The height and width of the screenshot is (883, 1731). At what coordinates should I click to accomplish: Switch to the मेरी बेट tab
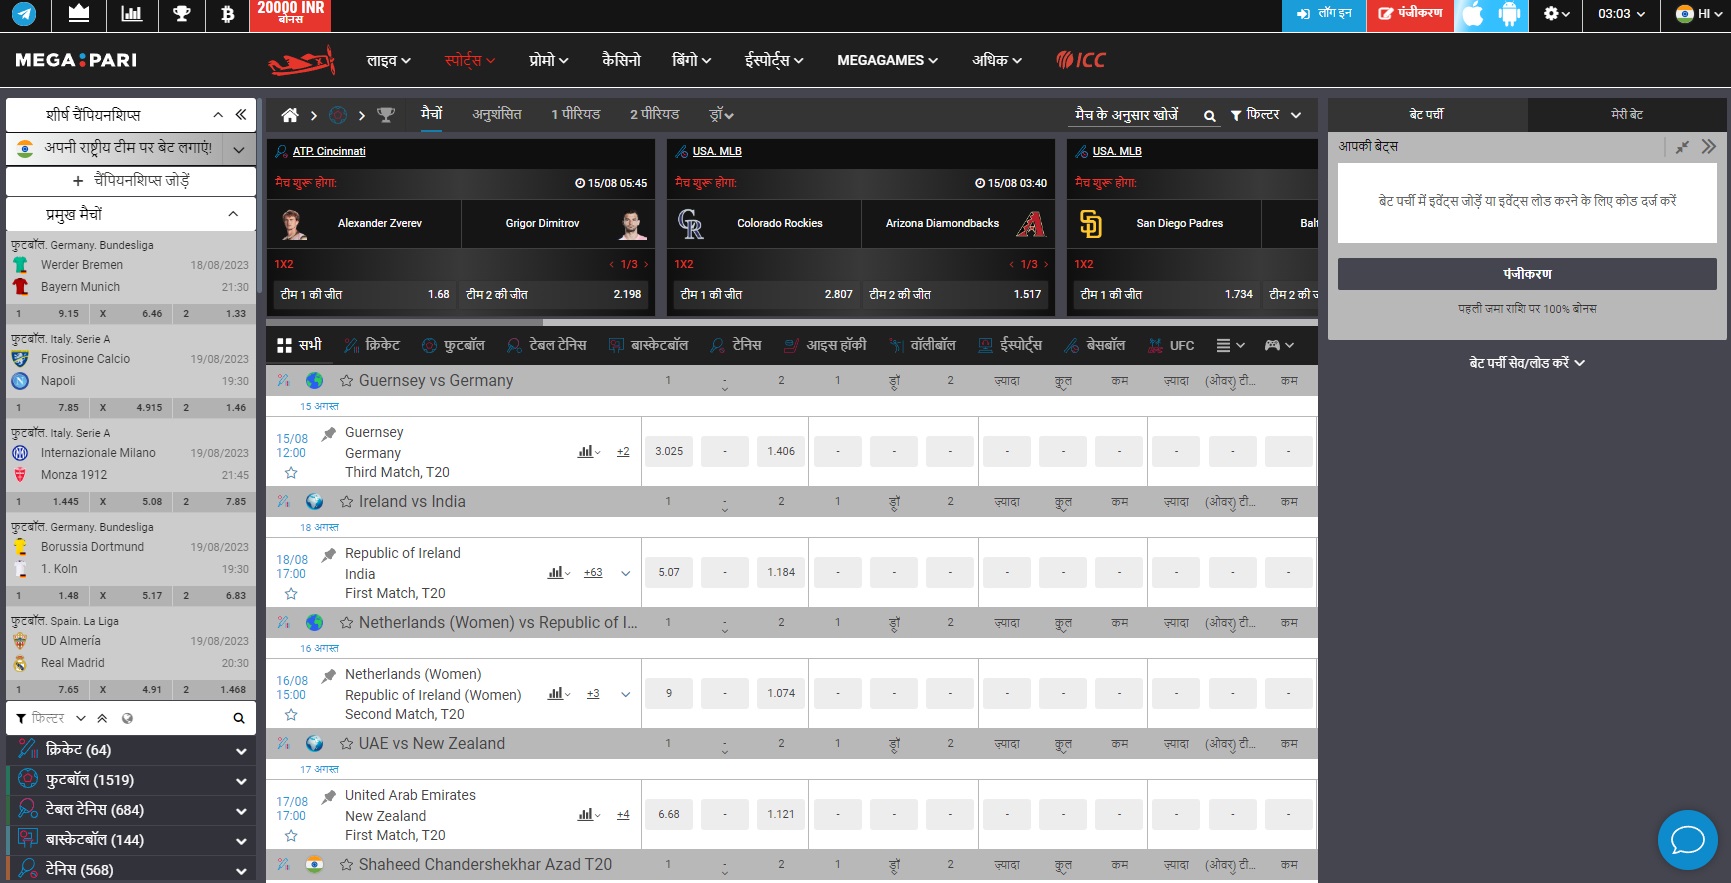coord(1627,114)
